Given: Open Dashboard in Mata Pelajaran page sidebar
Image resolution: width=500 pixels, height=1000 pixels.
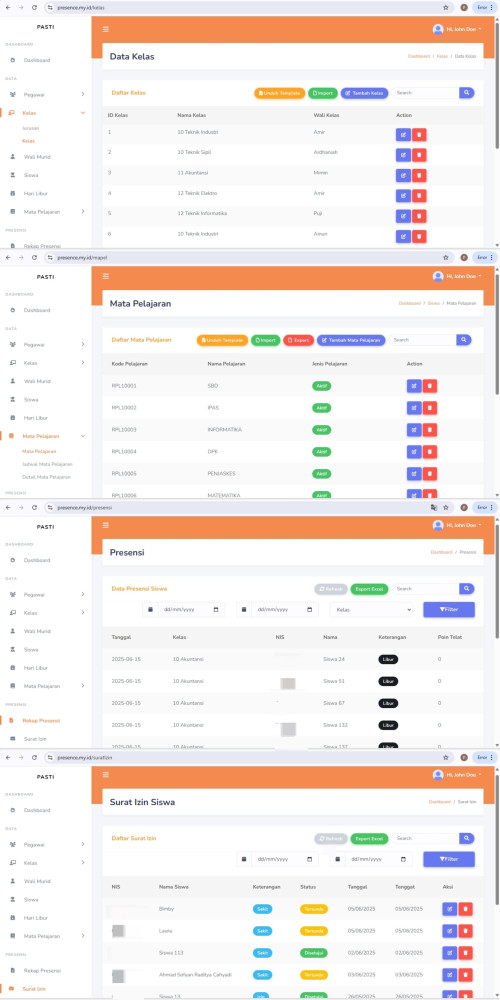Looking at the screenshot, I should coord(37,310).
